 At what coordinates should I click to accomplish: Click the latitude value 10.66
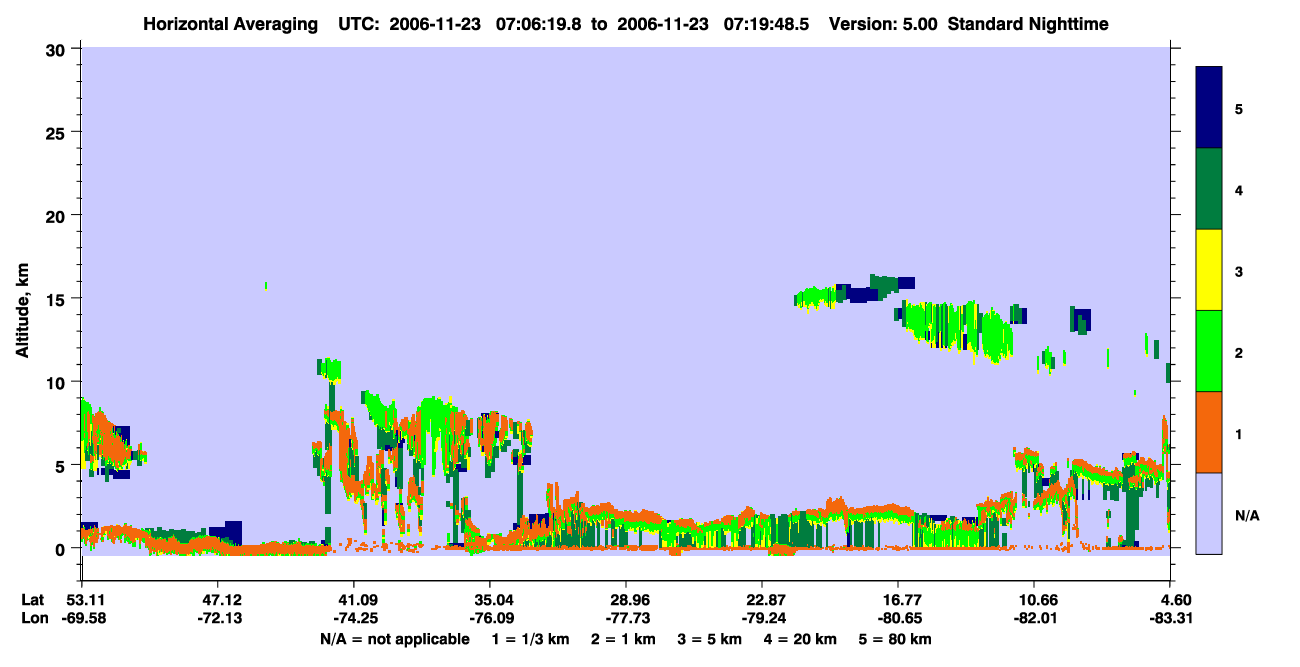[x=1034, y=600]
